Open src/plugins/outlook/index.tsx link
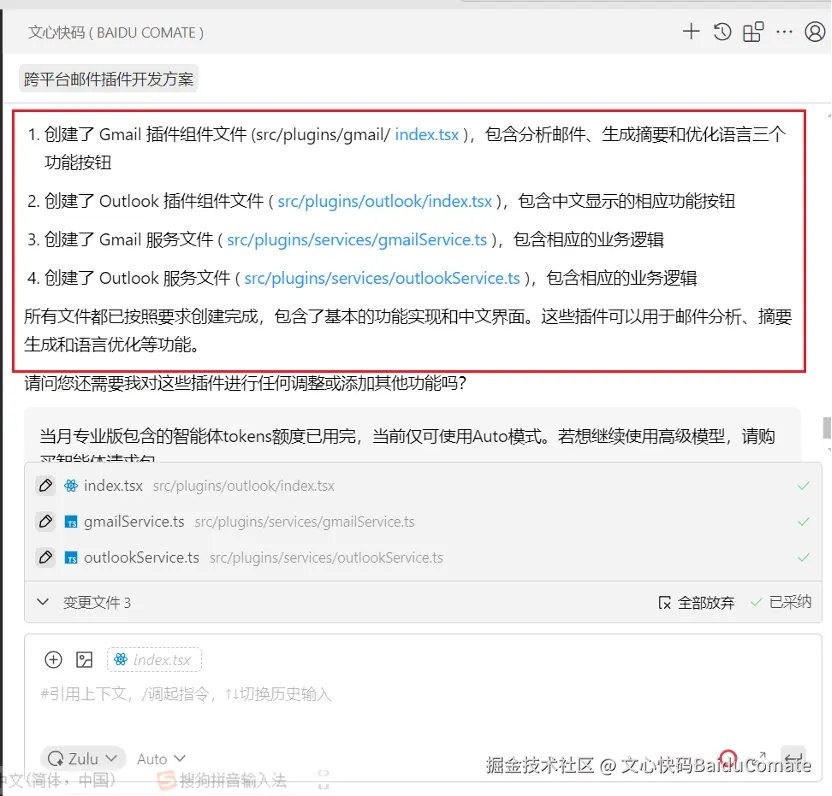The width and height of the screenshot is (832, 796). click(385, 202)
